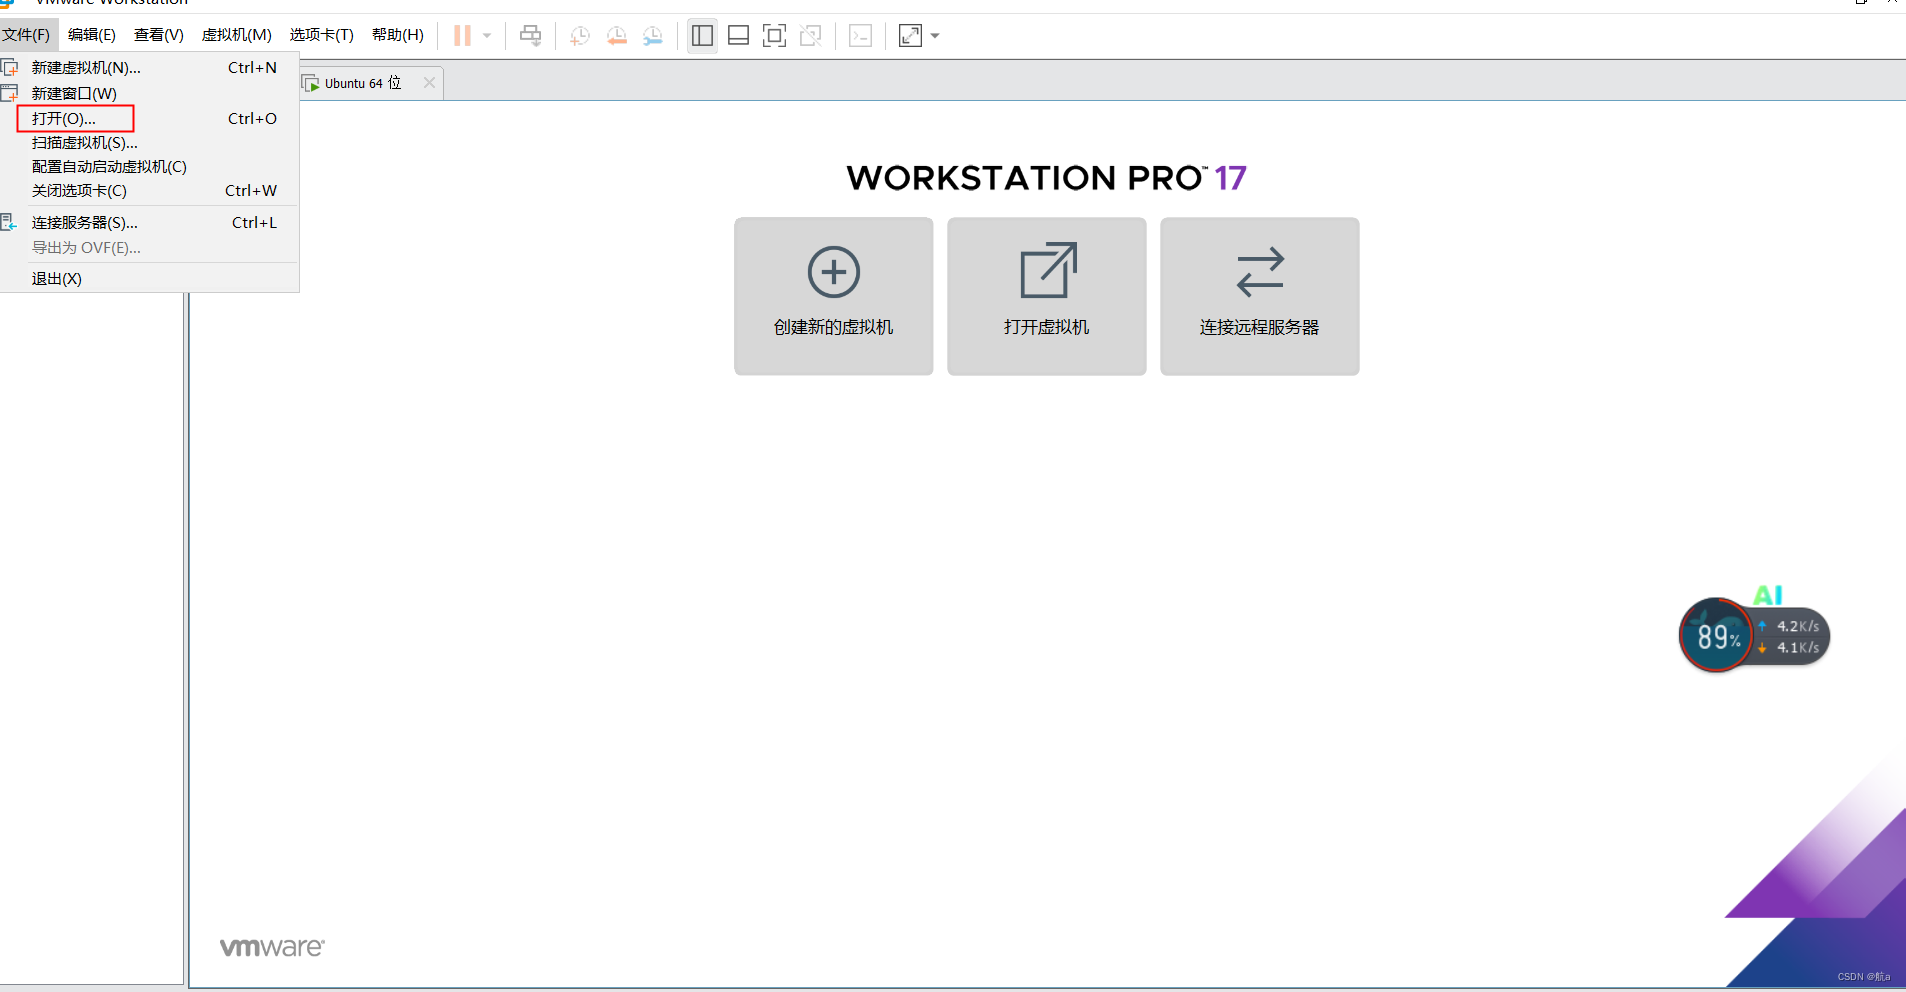Click the new window menu icon
This screenshot has width=1906, height=992.
pos(10,93)
